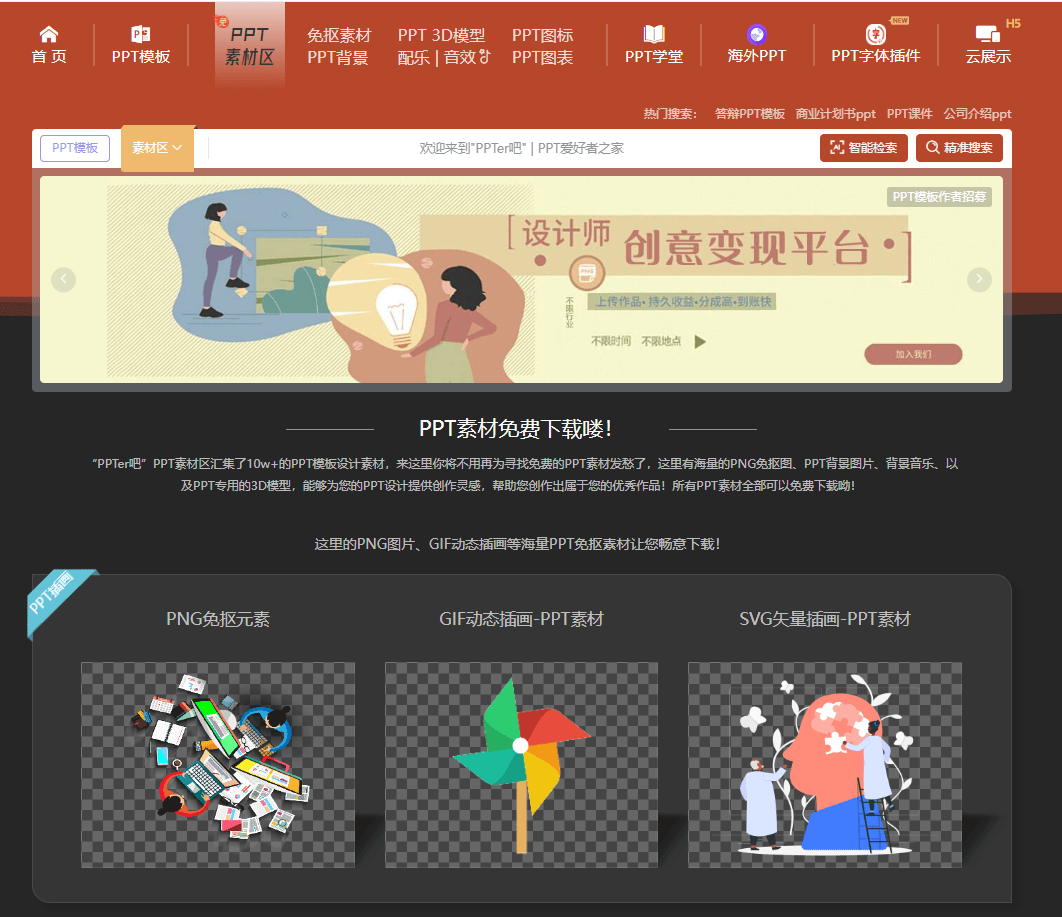Screen dimensions: 1062x917
Task: Click the 加入我们 banner button
Action: (x=913, y=354)
